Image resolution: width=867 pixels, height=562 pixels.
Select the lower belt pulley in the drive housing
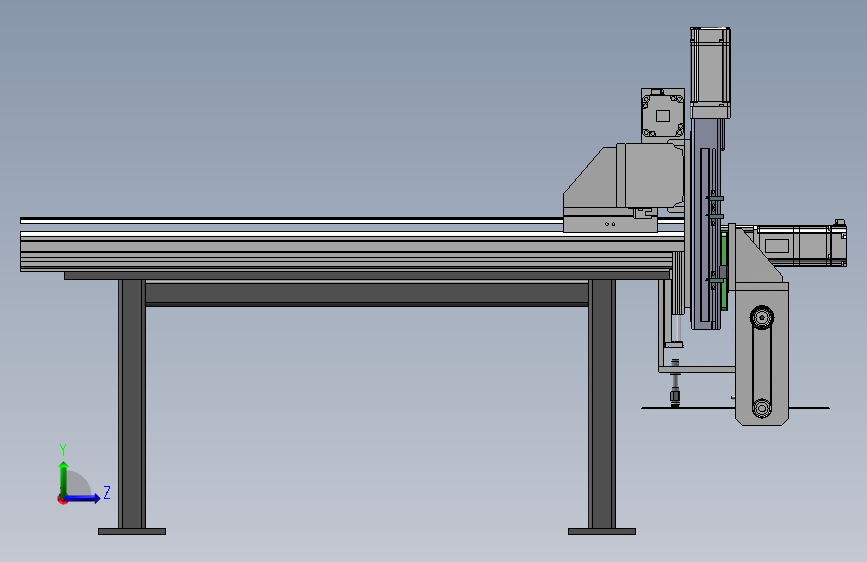[x=762, y=408]
